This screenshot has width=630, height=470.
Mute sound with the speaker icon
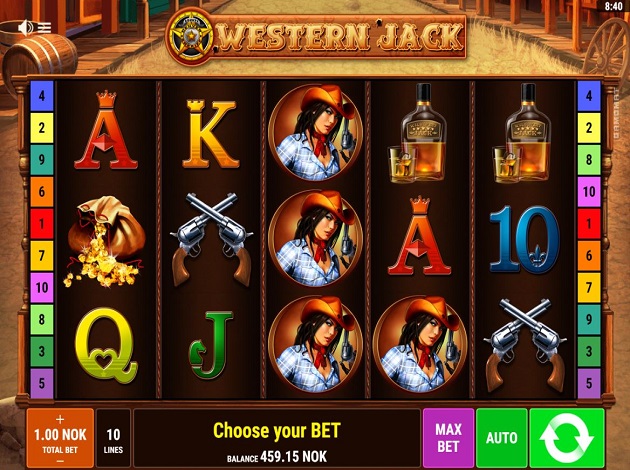pyautogui.click(x=26, y=28)
